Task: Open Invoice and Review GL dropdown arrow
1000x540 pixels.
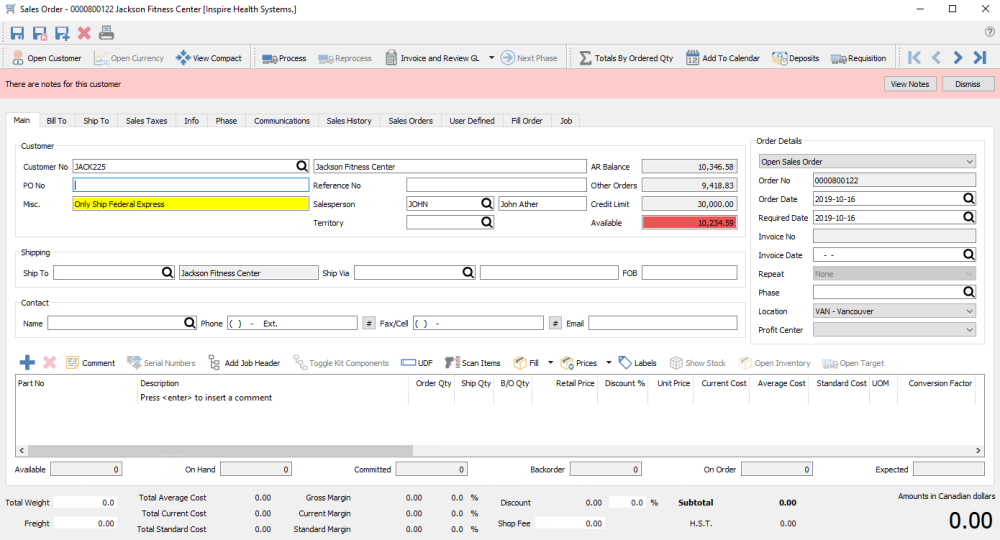Action: pyautogui.click(x=492, y=58)
